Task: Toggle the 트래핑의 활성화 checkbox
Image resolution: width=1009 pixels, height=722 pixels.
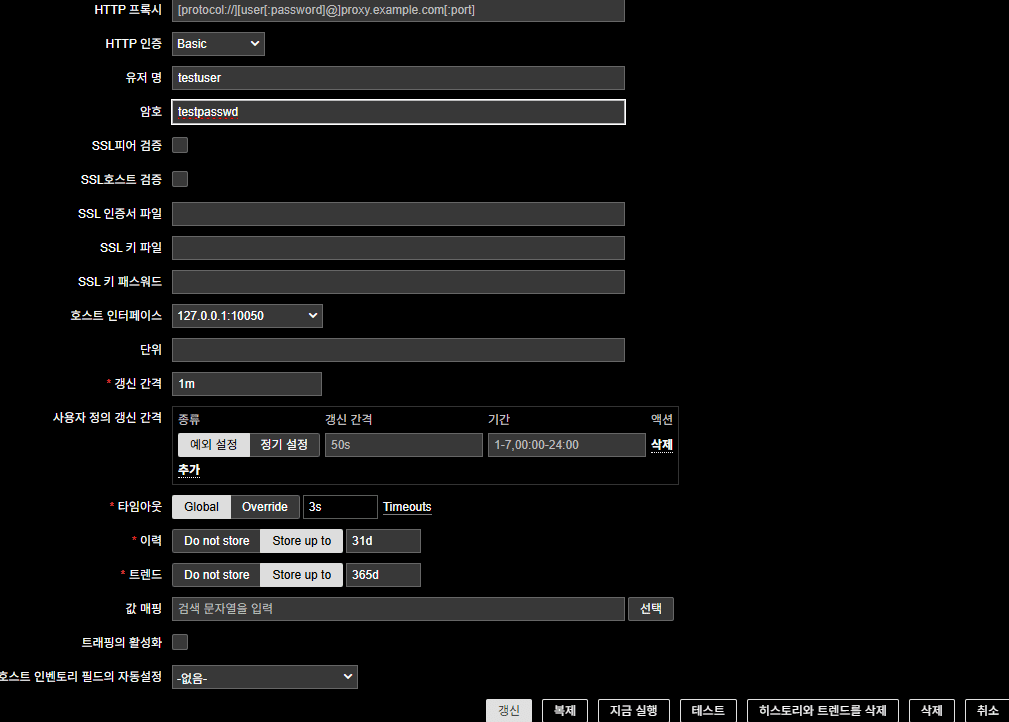Action: (180, 642)
